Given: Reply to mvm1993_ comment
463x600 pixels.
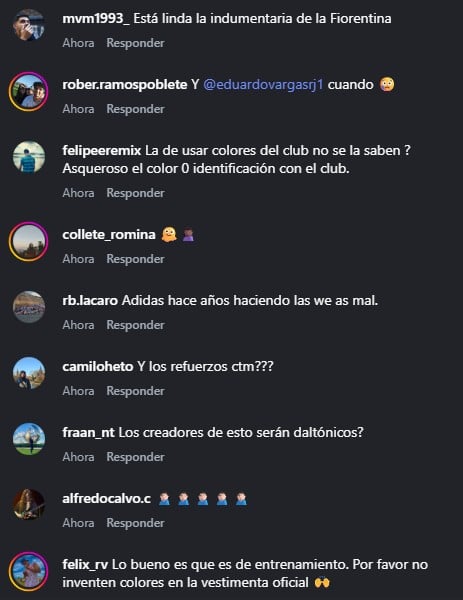Looking at the screenshot, I should tap(135, 43).
